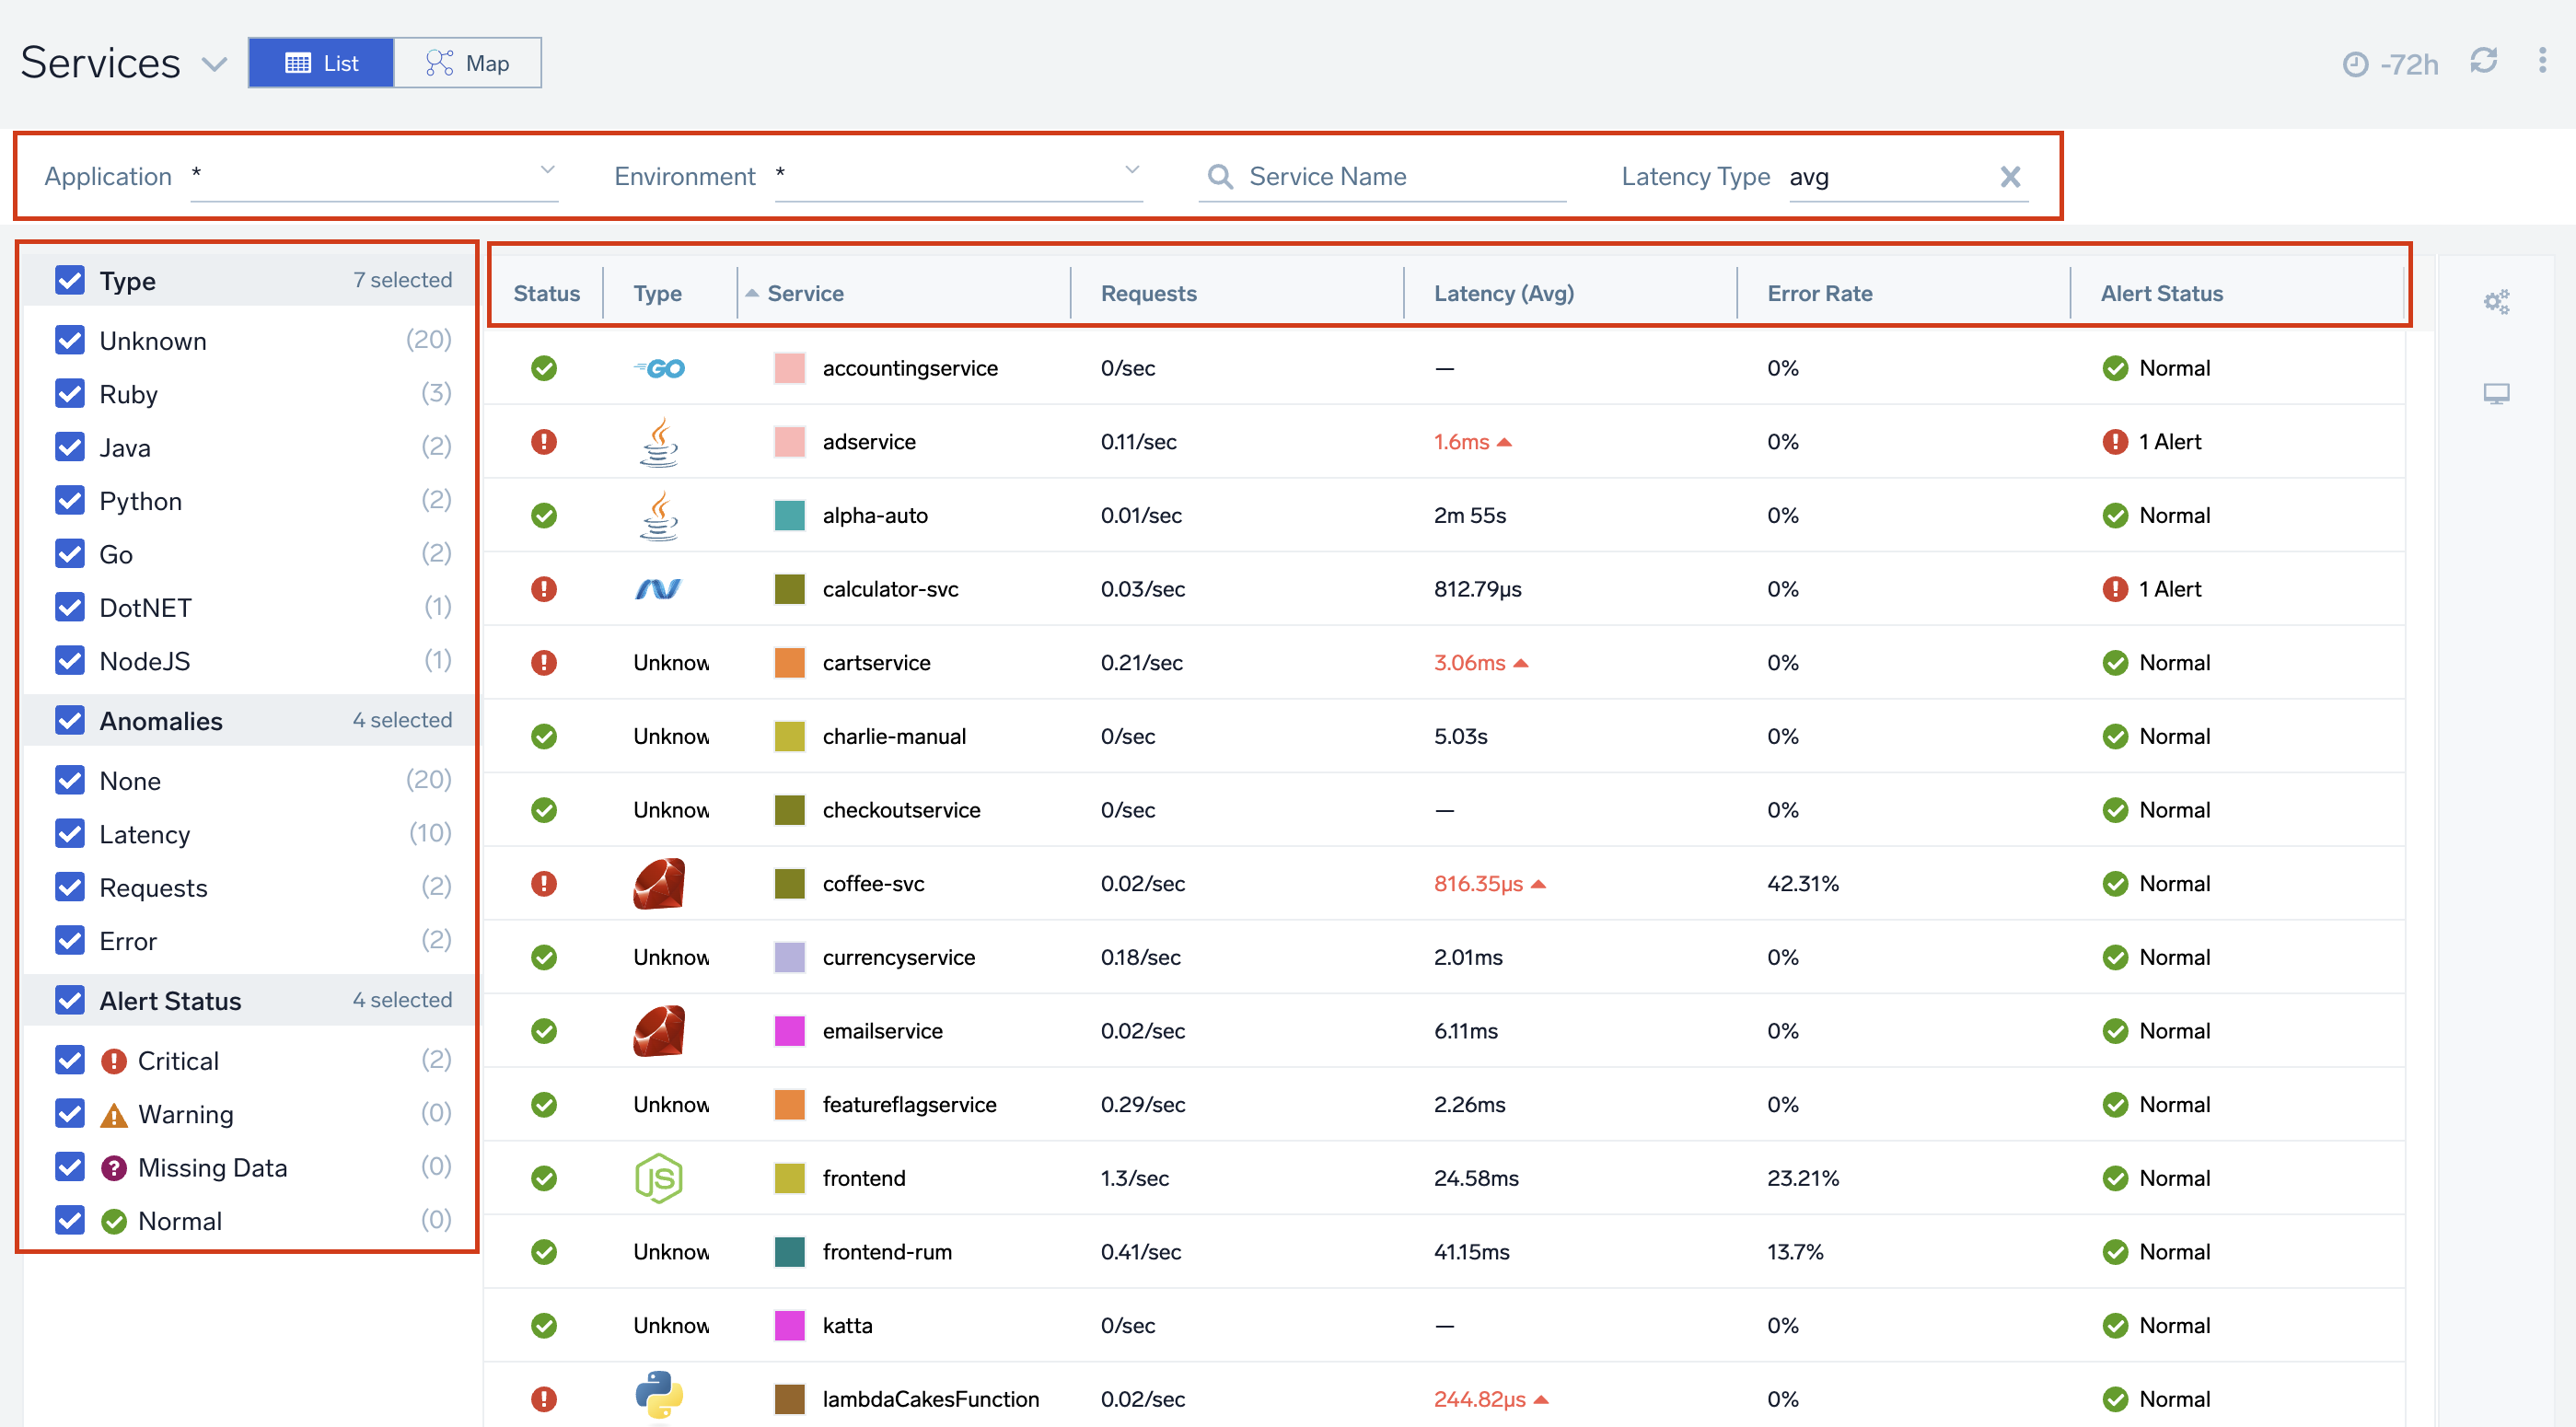2576x1427 pixels.
Task: Click the red alert status icon on cartservice row
Action: click(x=544, y=662)
